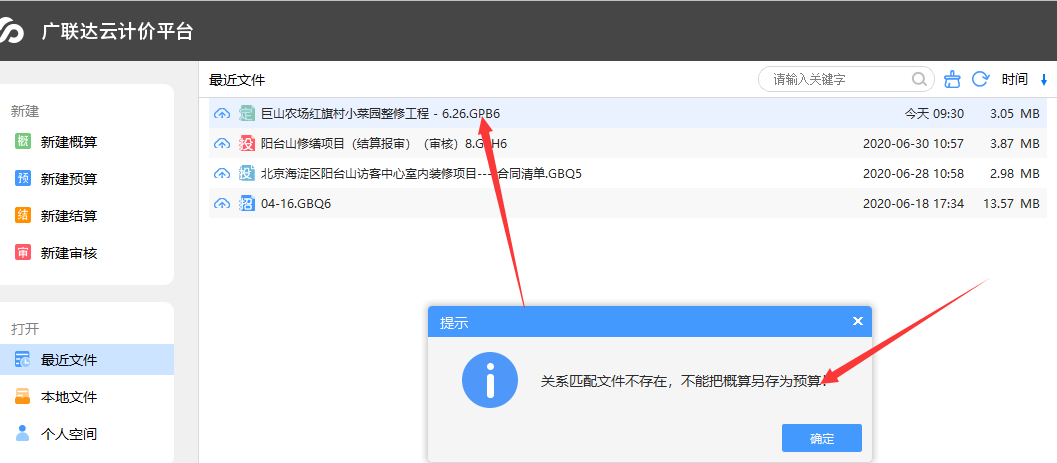Screen dimensions: 1057x463
Task: Click the clean-up brush icon beside search
Action: [x=952, y=80]
